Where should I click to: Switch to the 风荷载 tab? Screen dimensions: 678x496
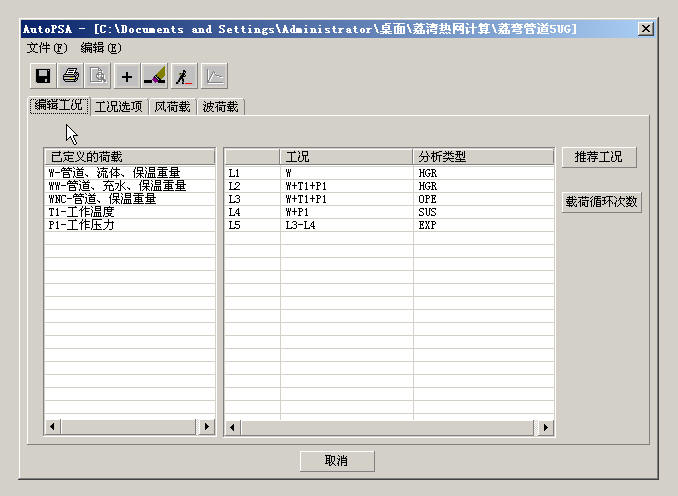click(x=172, y=107)
